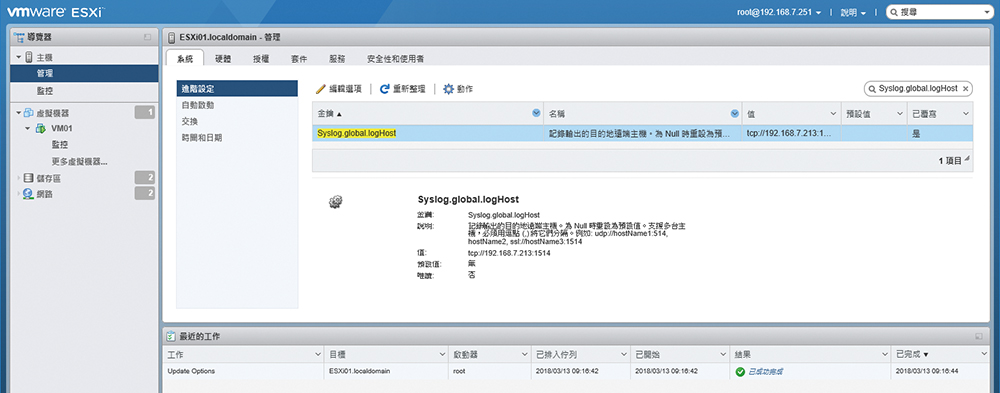Image resolution: width=1000 pixels, height=393 pixels.
Task: Click the Edit option button
Action: click(x=339, y=89)
